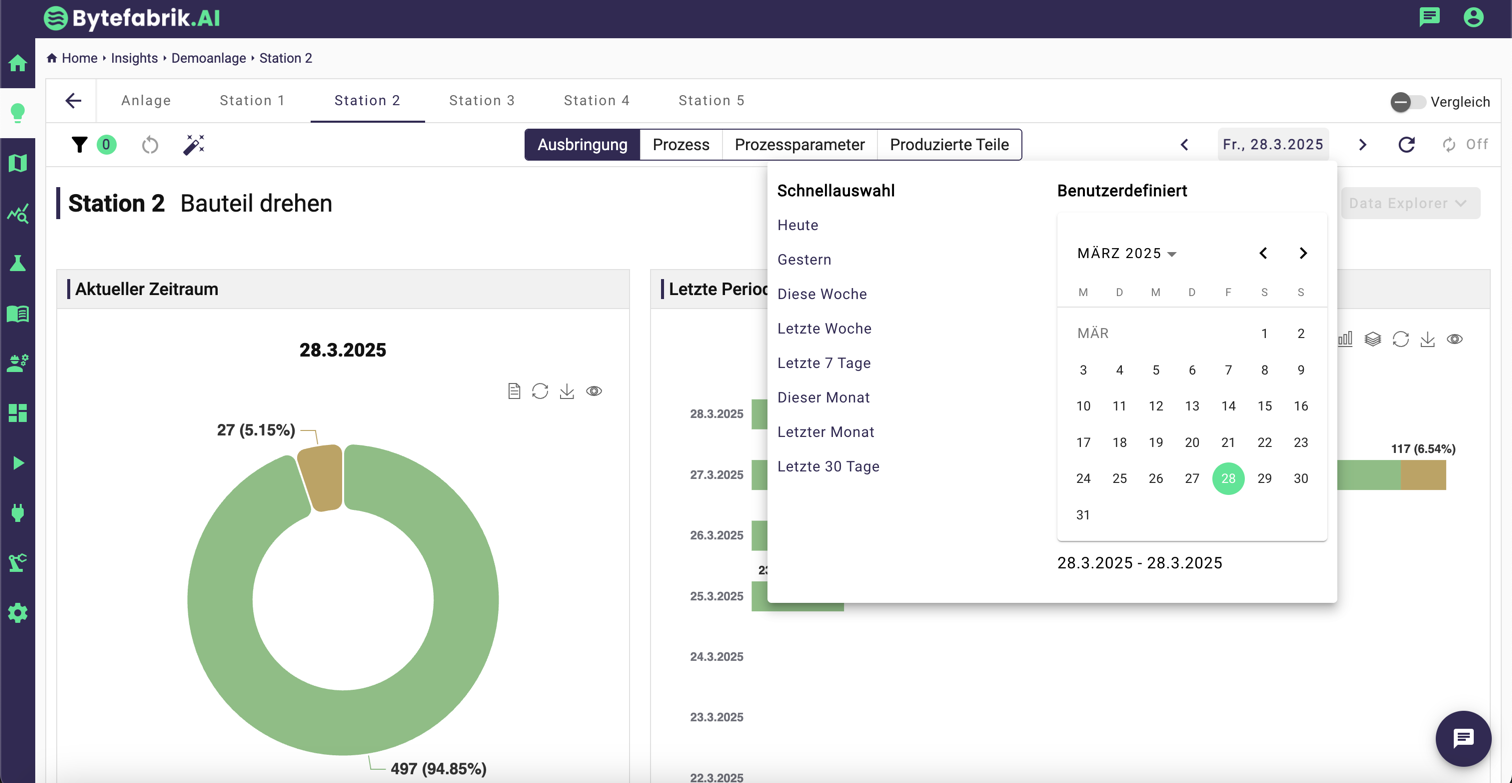Select day 15 in the calendar
The image size is (1512, 783).
pos(1264,406)
